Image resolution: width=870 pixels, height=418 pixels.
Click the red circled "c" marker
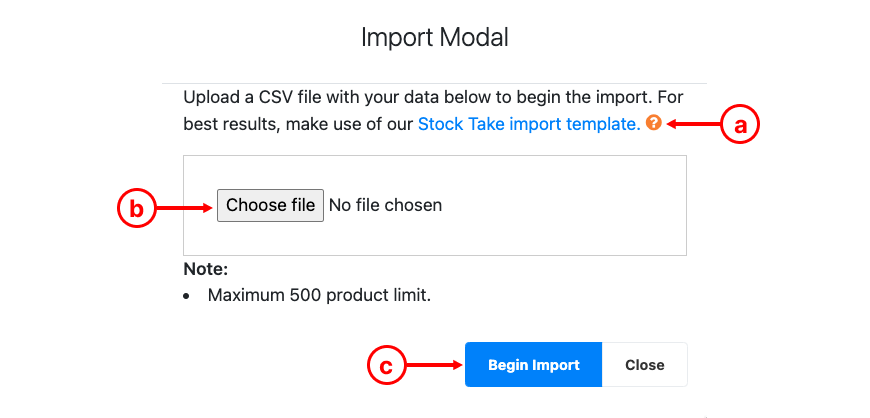[387, 365]
